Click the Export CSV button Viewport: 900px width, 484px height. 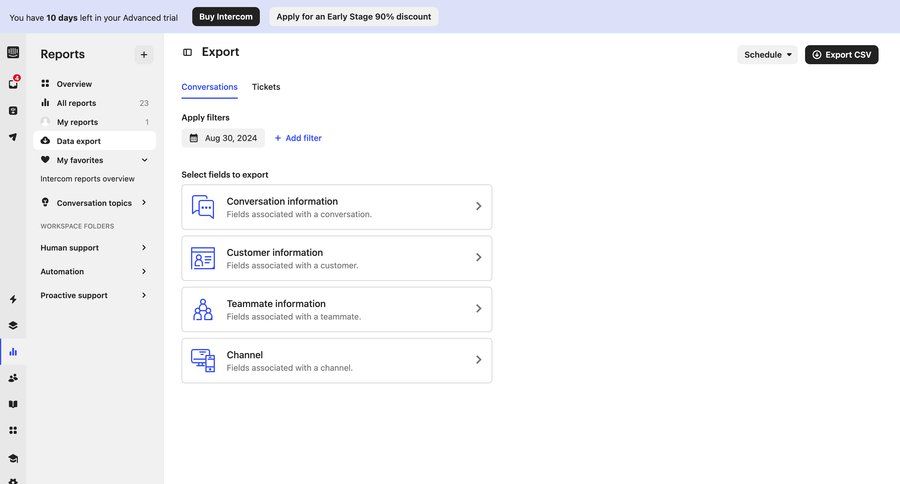[x=841, y=55]
